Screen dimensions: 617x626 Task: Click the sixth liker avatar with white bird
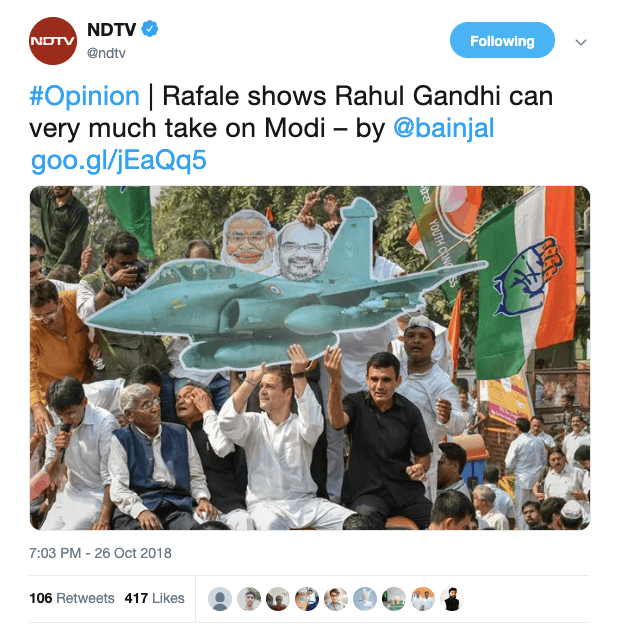(365, 599)
